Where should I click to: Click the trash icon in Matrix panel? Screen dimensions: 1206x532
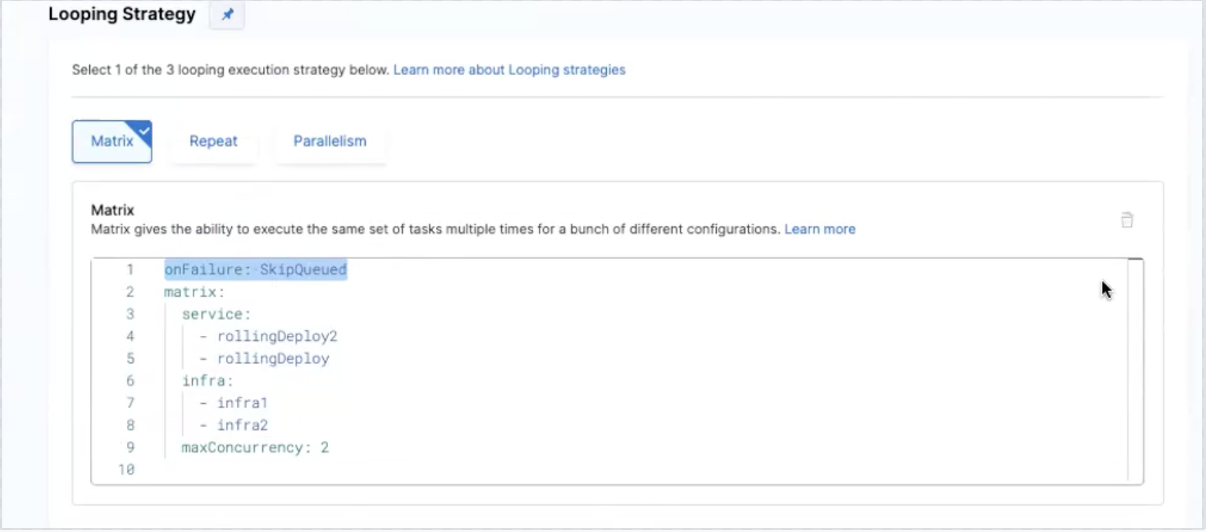point(1127,220)
